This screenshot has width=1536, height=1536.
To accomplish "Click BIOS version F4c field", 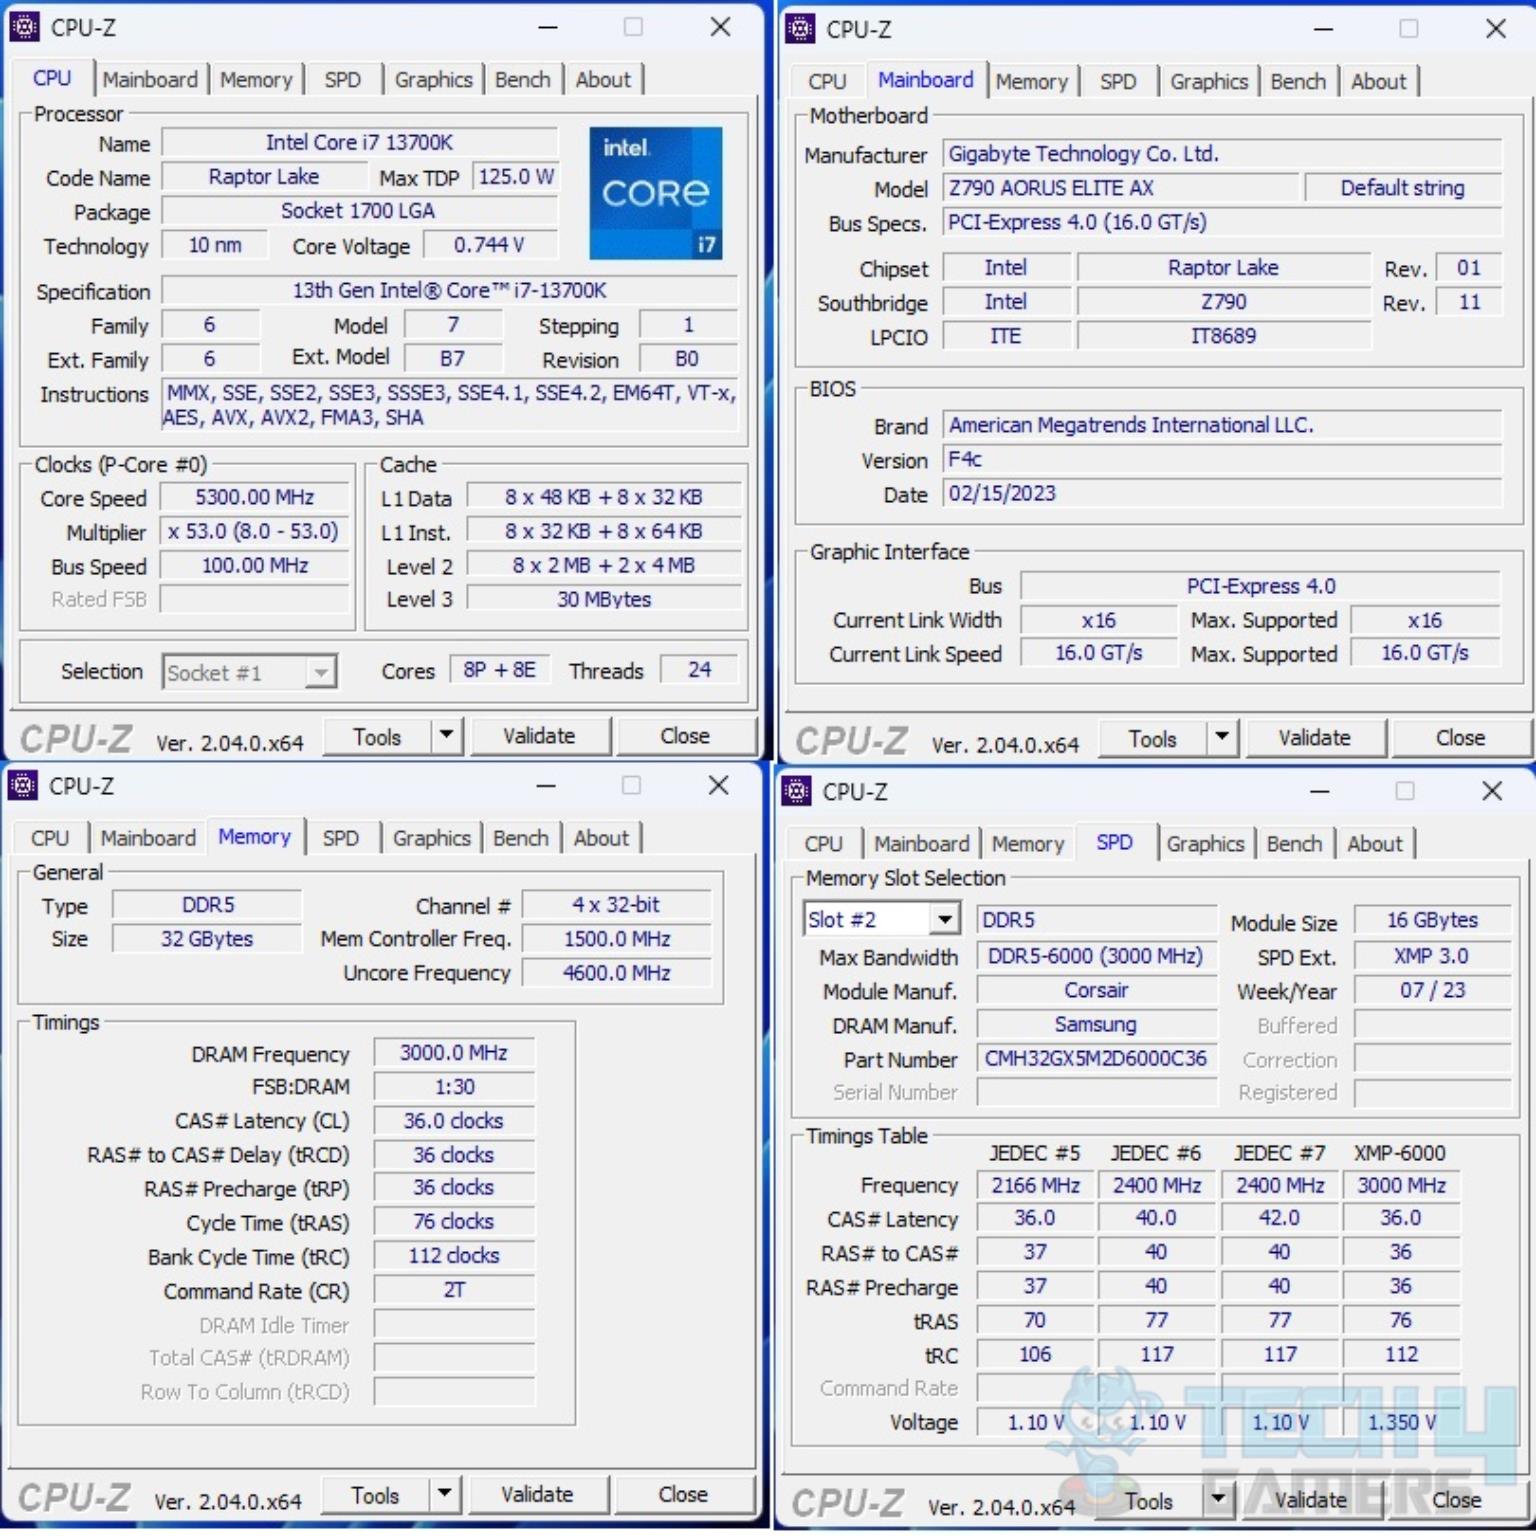I will click(x=1222, y=460).
